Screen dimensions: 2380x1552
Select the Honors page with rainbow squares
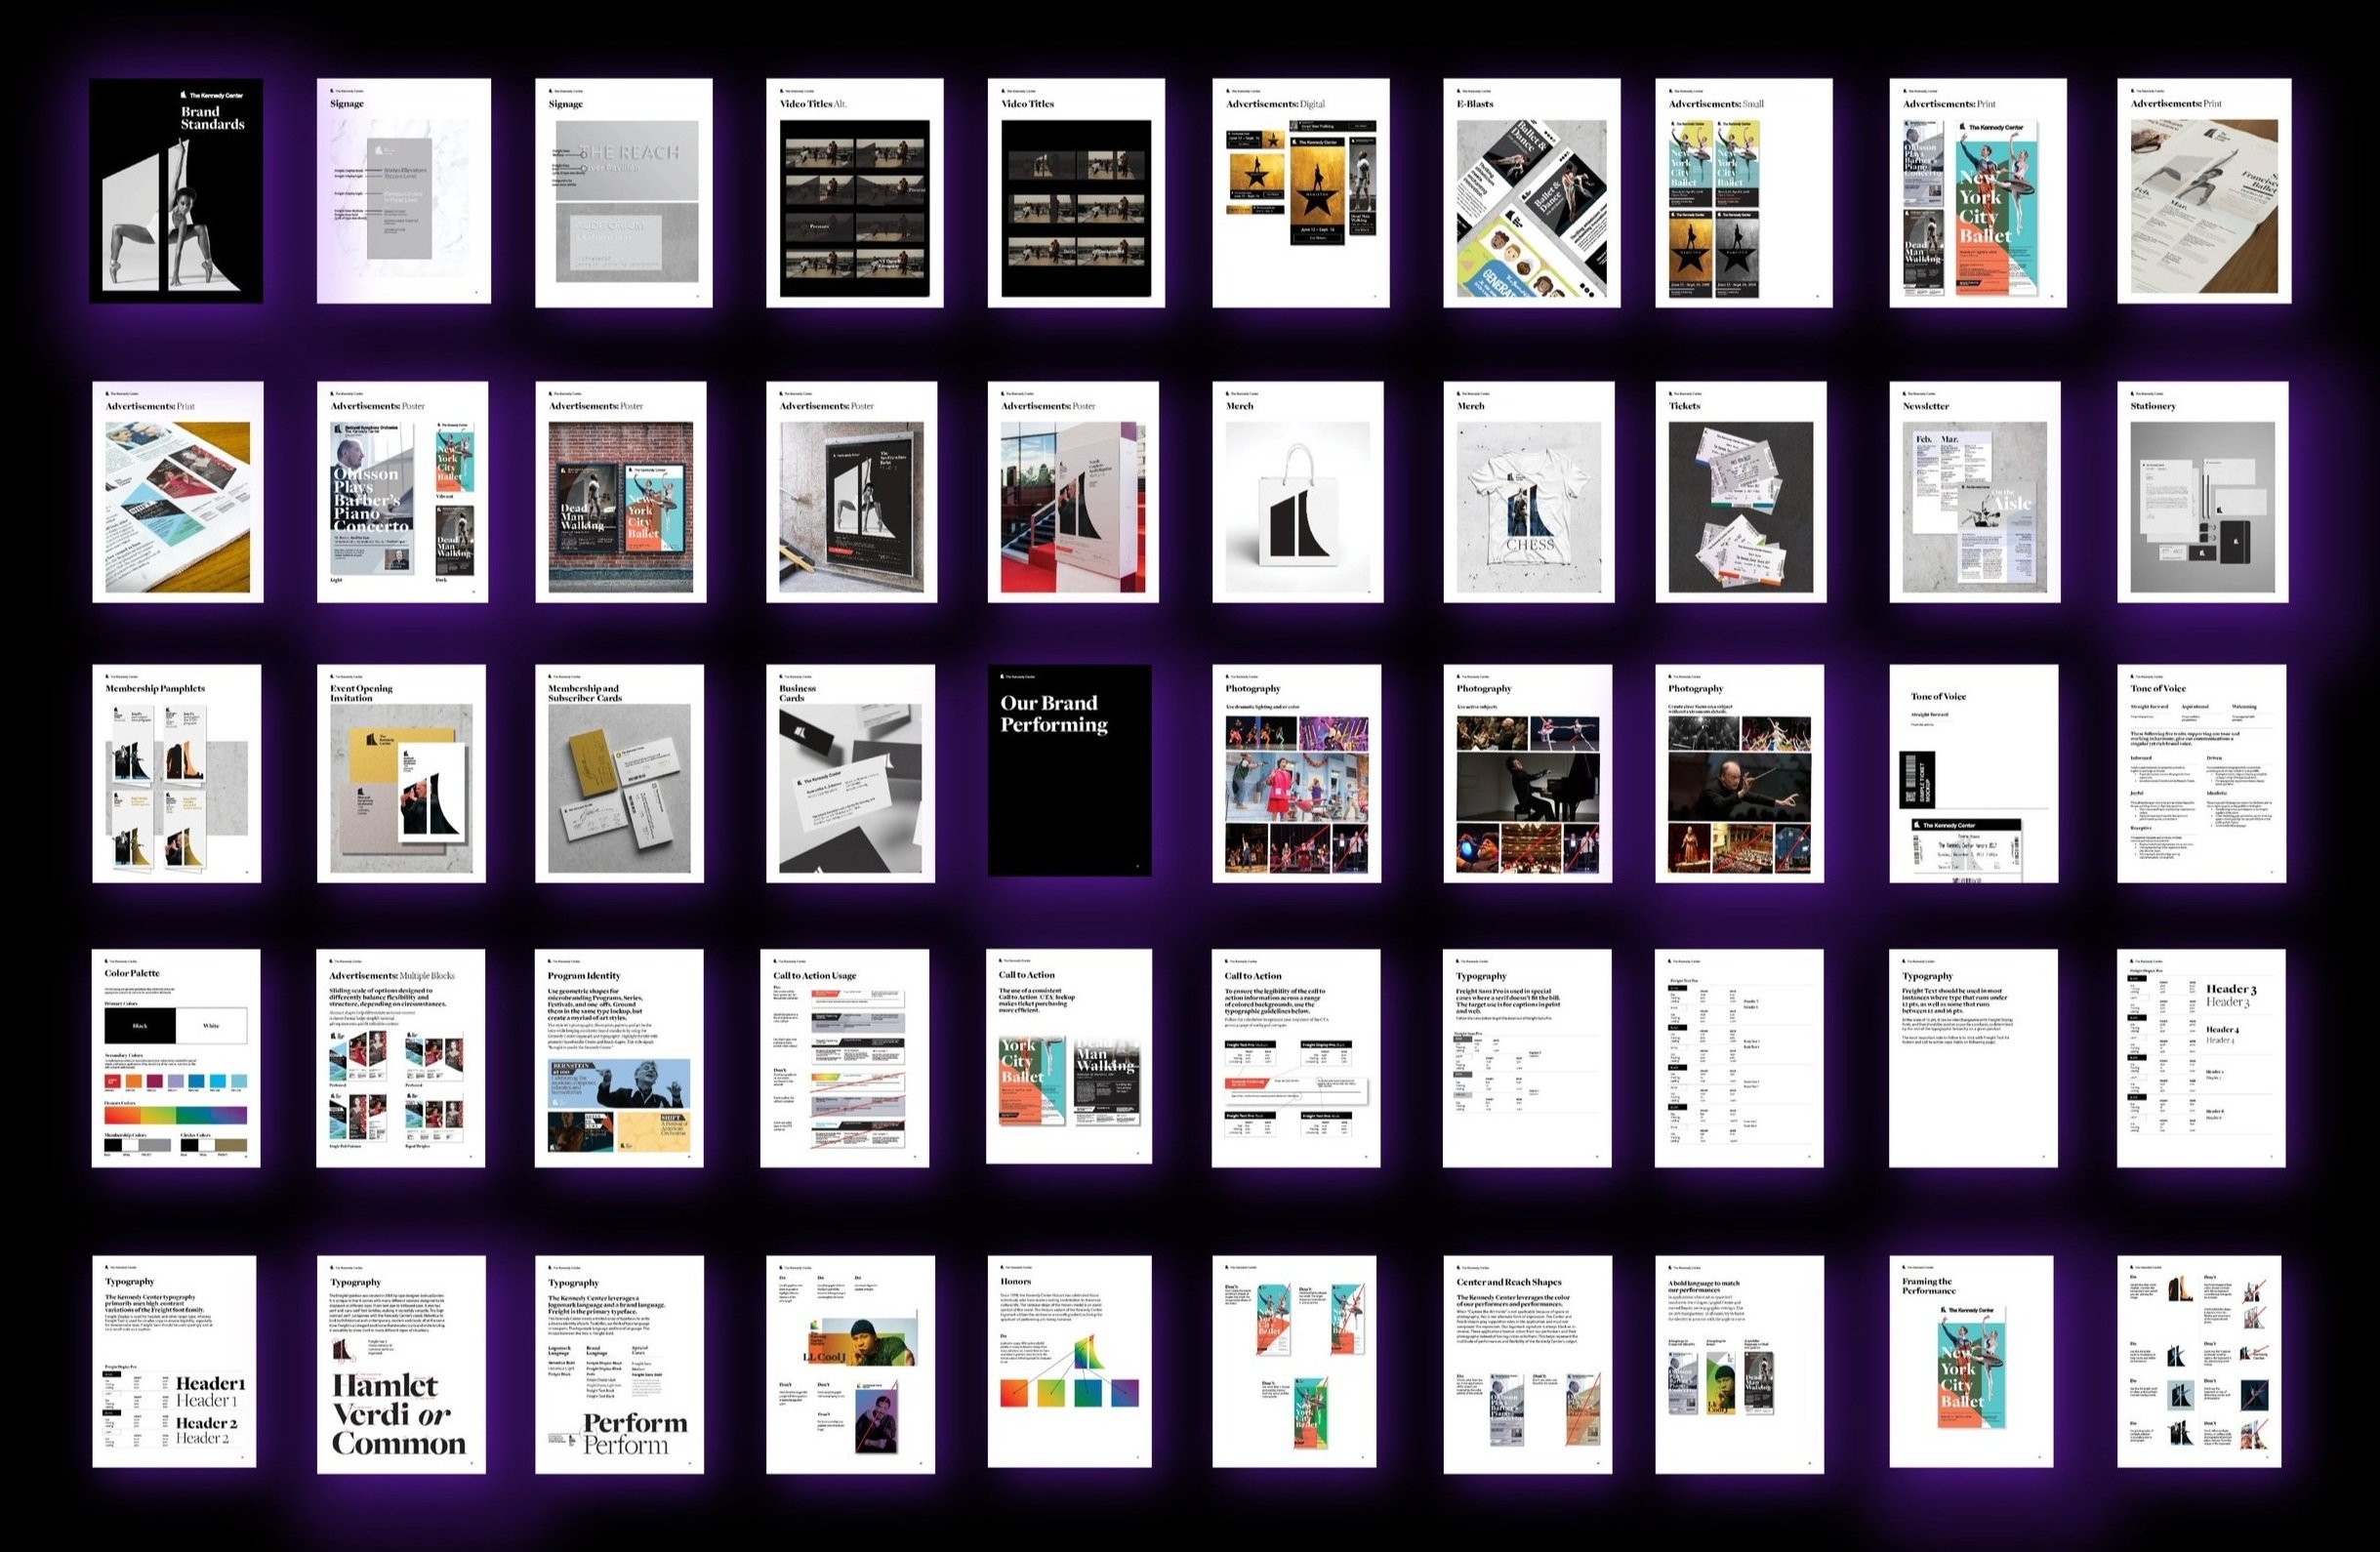1070,1362
